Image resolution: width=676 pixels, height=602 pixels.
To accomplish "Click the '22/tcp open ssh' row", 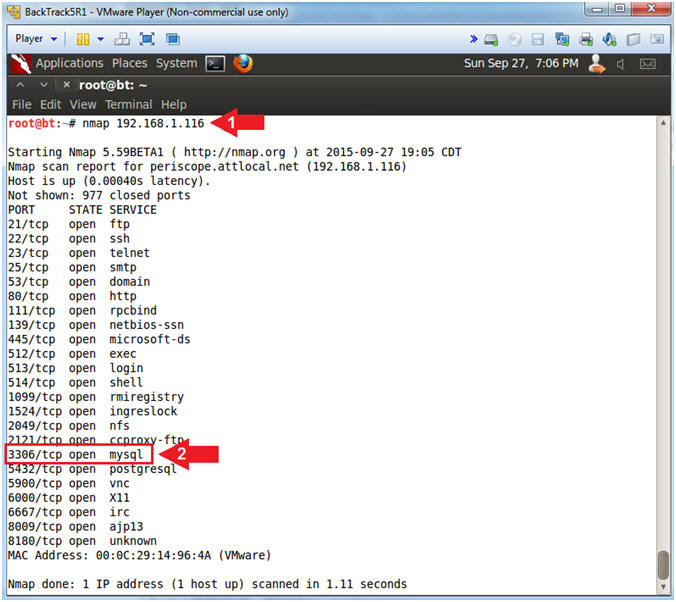I will point(69,239).
